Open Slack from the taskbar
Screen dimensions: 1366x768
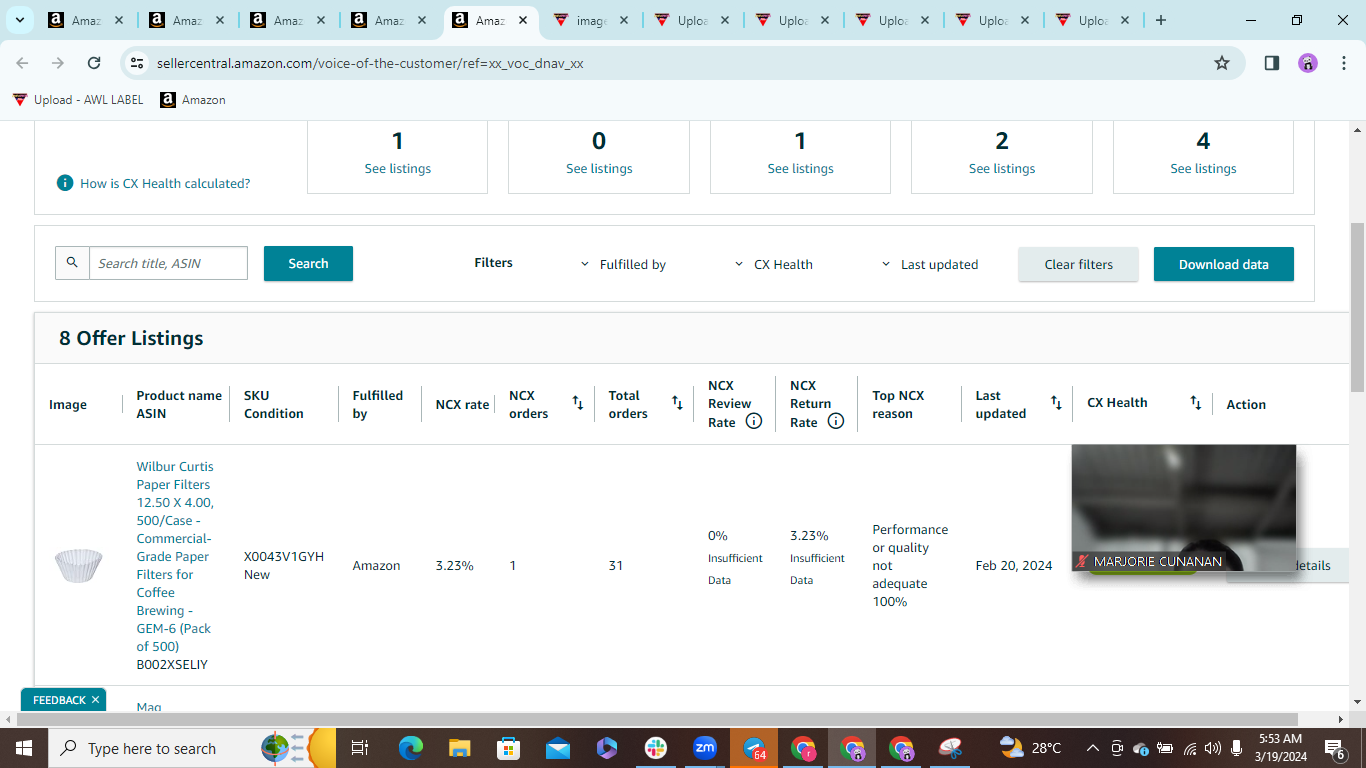[x=656, y=748]
